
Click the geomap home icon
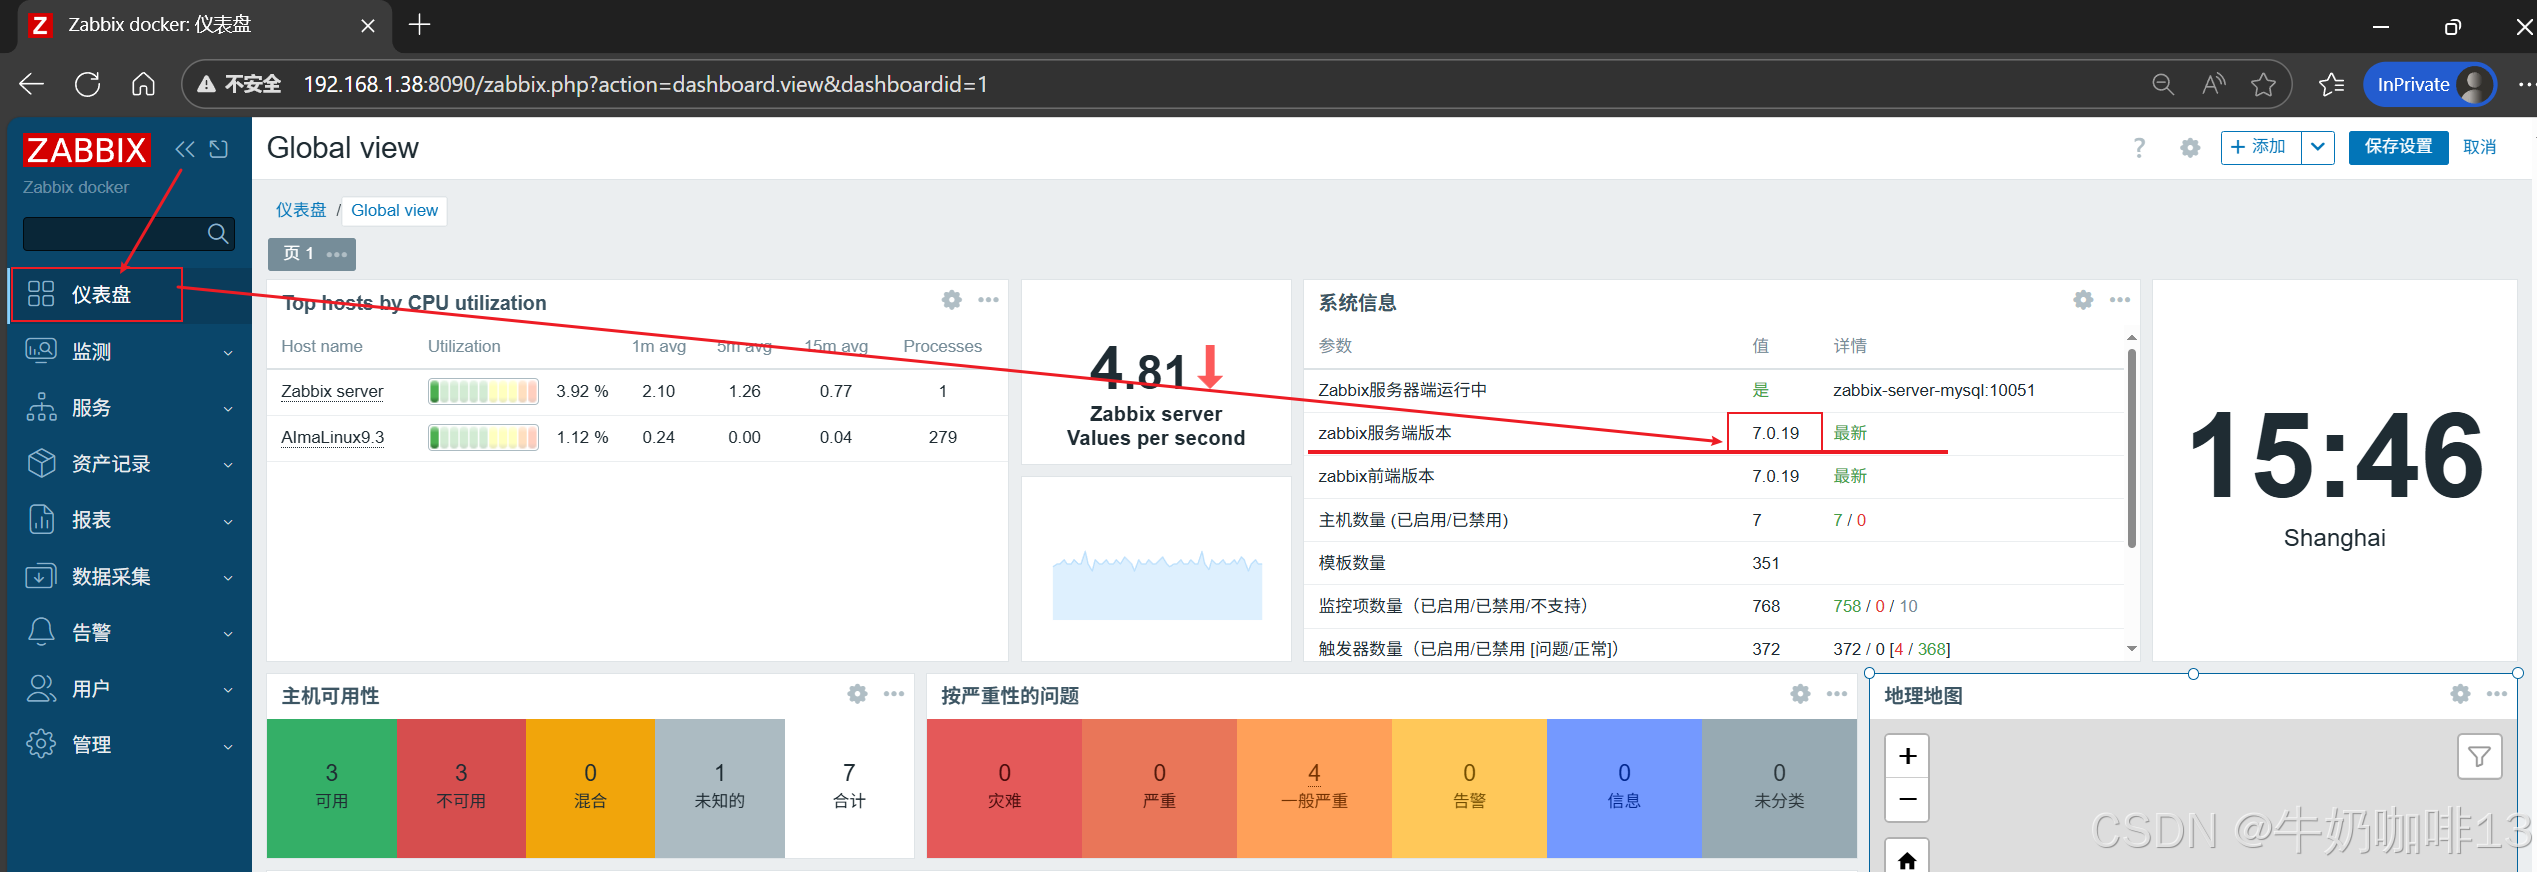tap(1907, 859)
